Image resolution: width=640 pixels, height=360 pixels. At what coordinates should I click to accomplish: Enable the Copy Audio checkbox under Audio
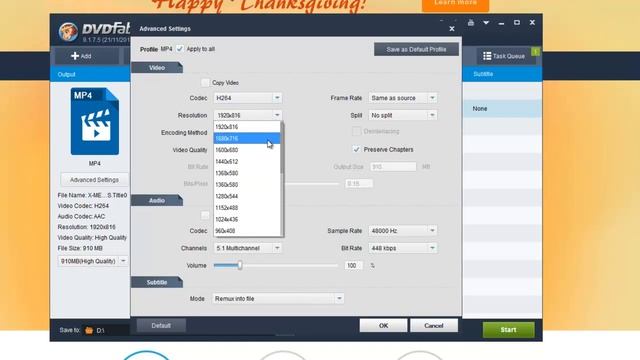click(x=205, y=215)
